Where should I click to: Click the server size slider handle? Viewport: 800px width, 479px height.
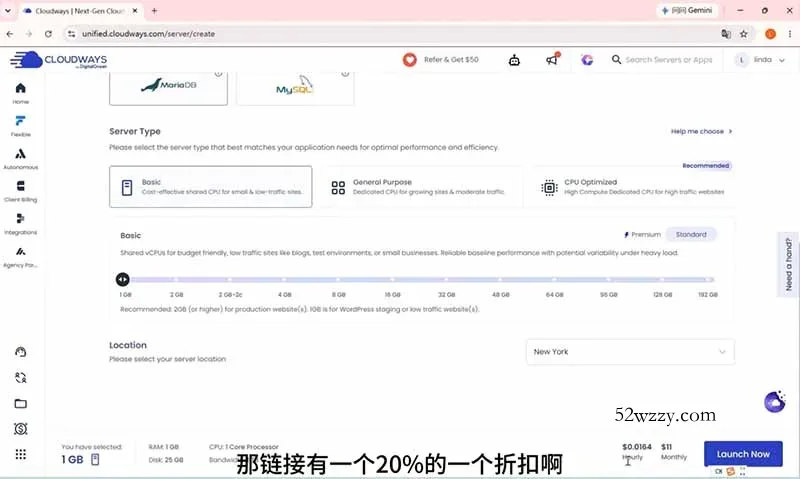coord(122,280)
